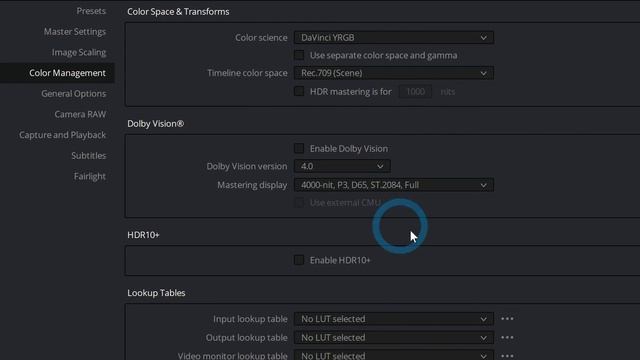
Task: Open Mastering display dropdown
Action: pos(393,185)
